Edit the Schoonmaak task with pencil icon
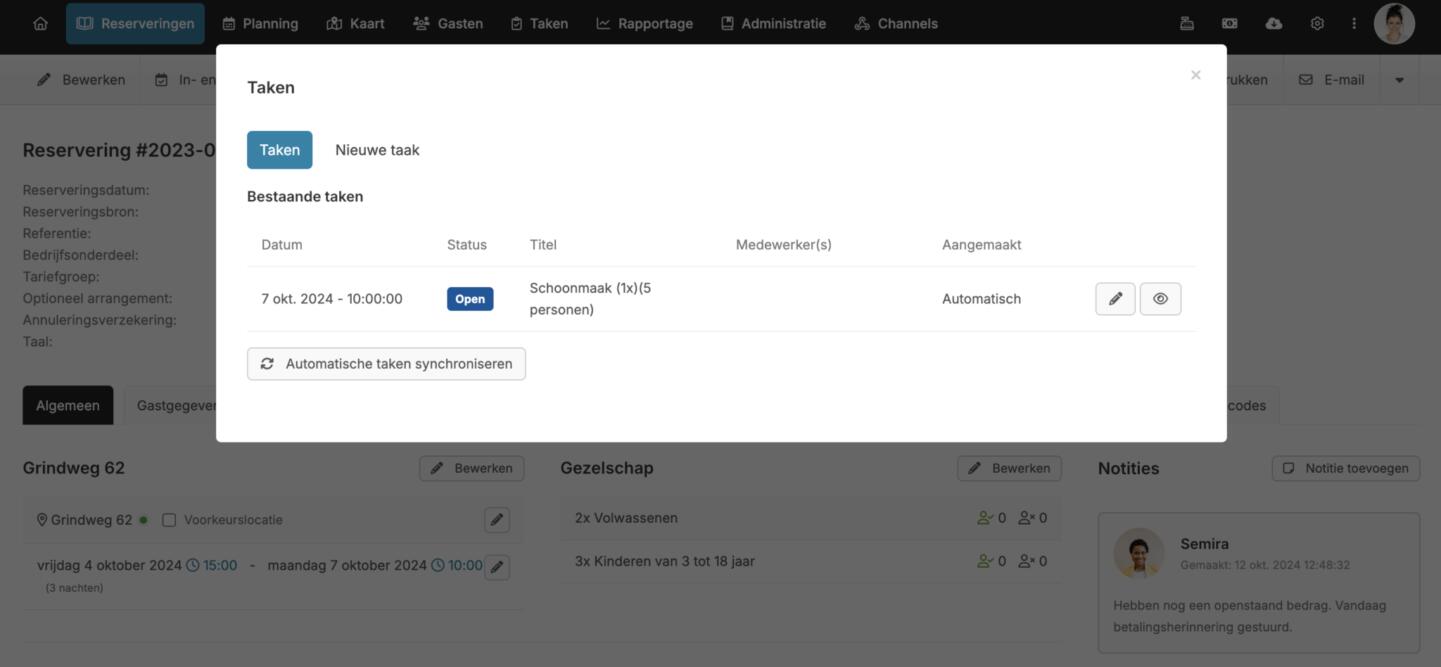Viewport: 1441px width, 667px height. pos(1115,299)
